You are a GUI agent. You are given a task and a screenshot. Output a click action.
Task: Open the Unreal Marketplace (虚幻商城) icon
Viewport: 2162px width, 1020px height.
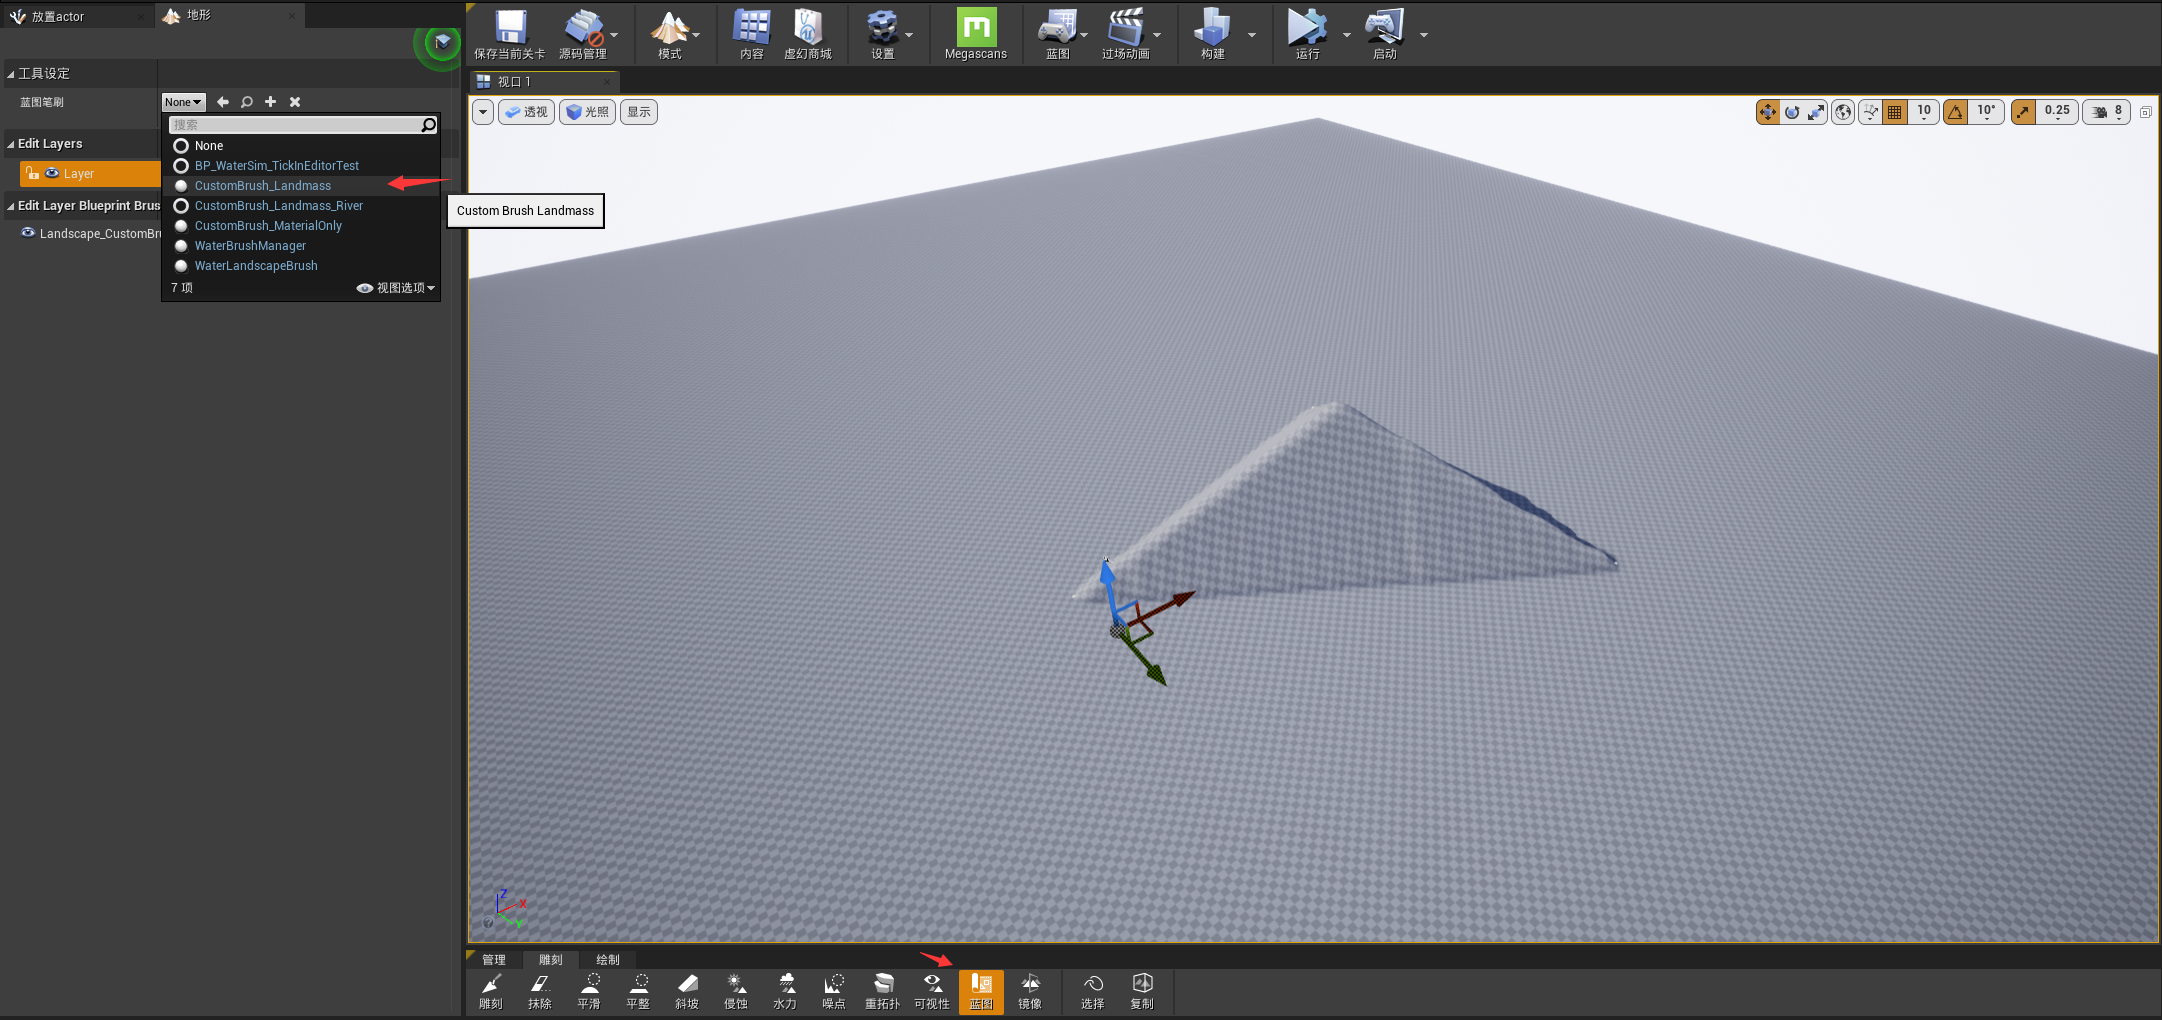tap(808, 34)
